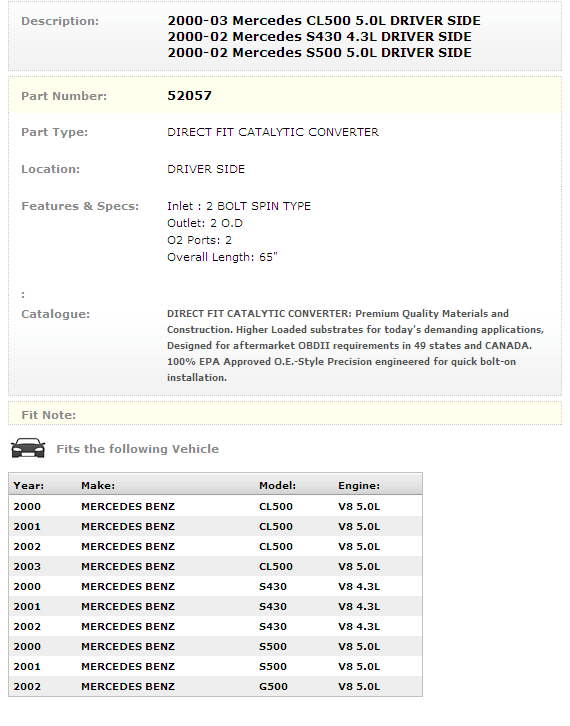The image size is (570, 726).
Task: Click the 2000-02 Mercedes S430 description line
Action: pyautogui.click(x=319, y=37)
